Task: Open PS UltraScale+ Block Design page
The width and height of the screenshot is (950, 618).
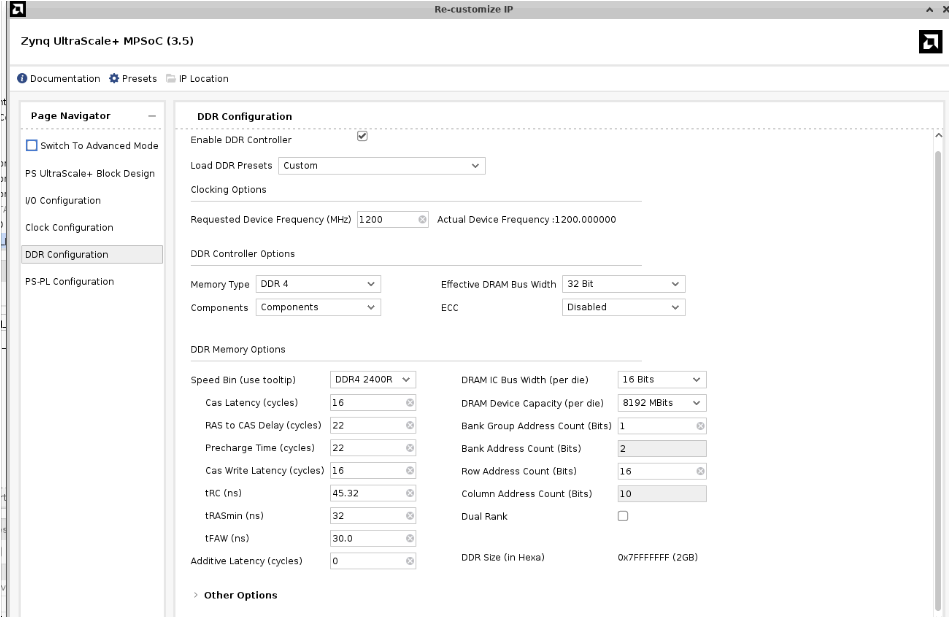Action: 90,174
